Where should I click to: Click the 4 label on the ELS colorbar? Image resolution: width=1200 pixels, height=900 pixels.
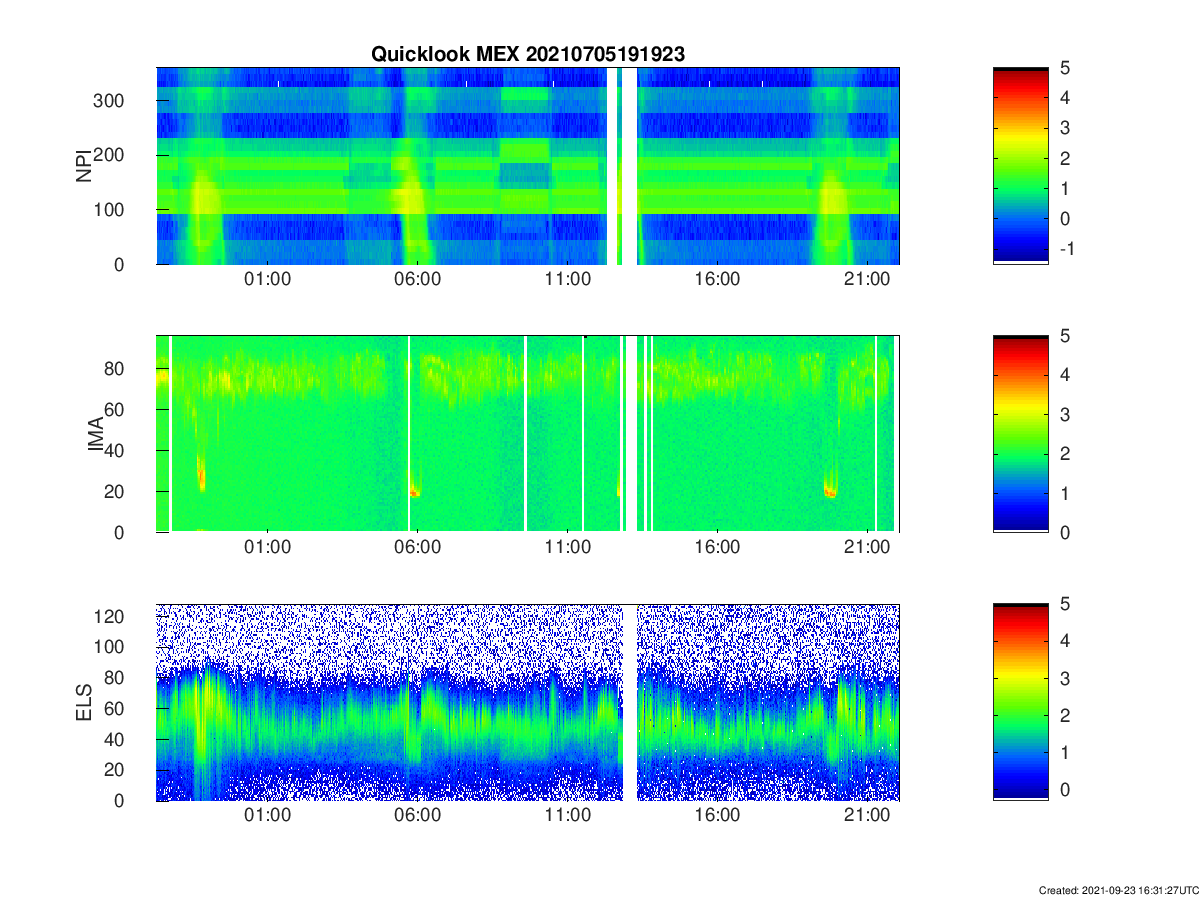[x=1066, y=642]
